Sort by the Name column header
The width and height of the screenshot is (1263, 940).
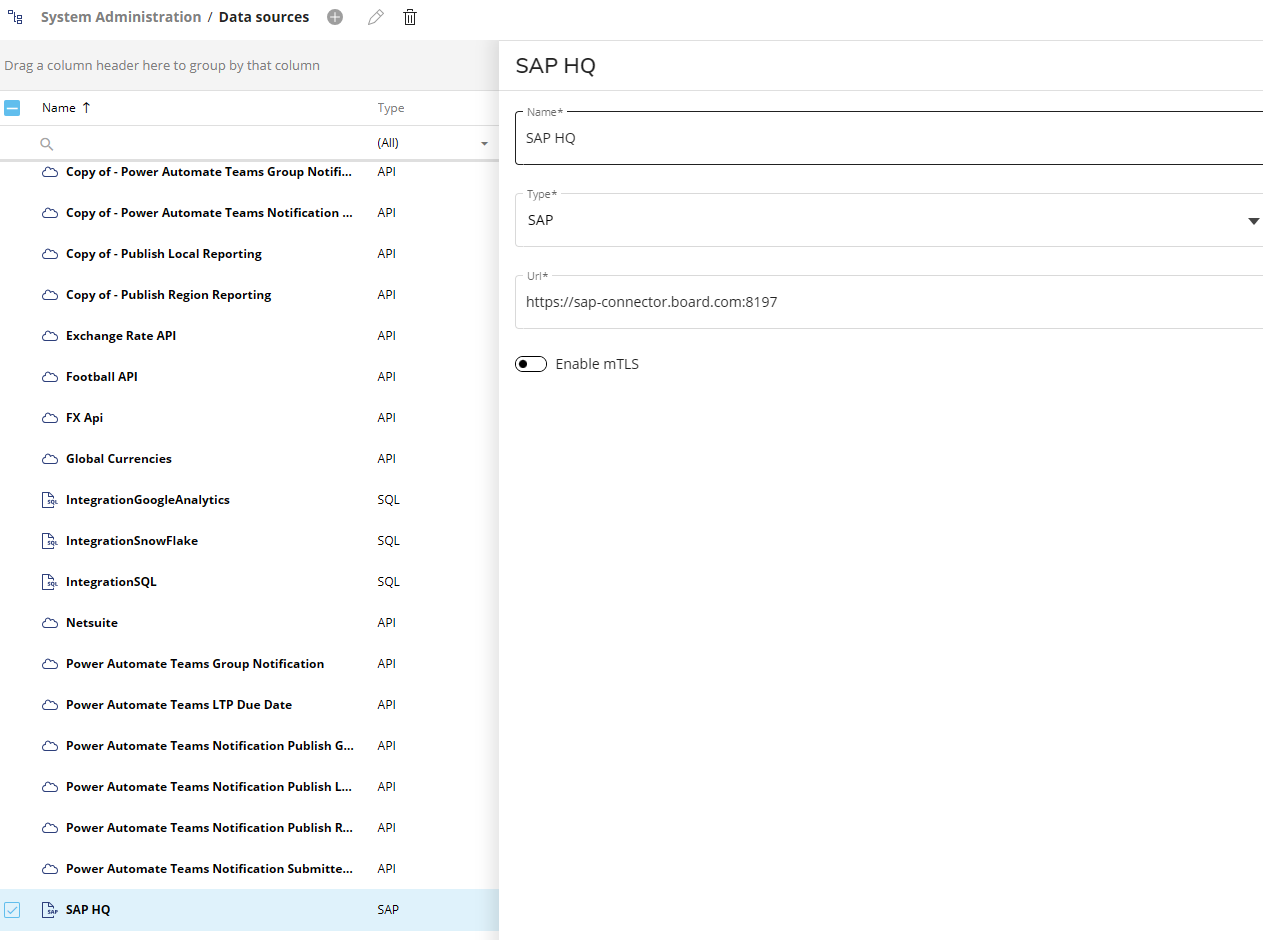59,108
